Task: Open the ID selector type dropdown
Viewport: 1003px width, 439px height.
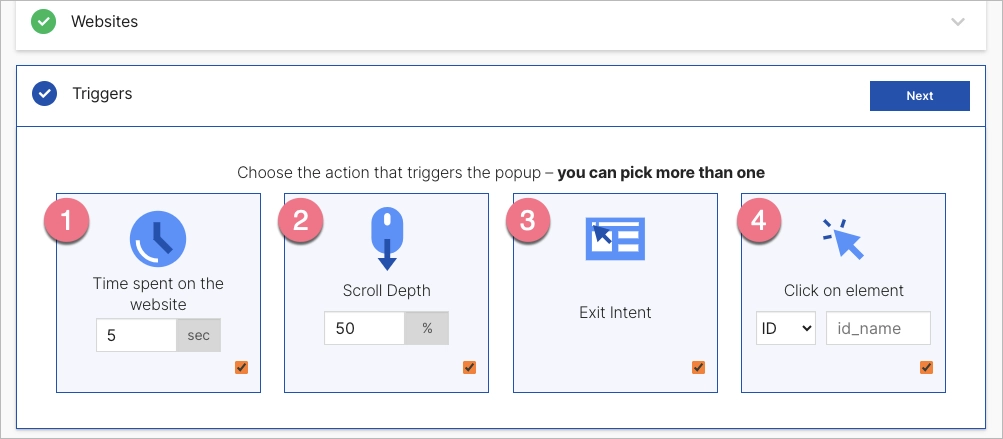Action: tap(786, 328)
